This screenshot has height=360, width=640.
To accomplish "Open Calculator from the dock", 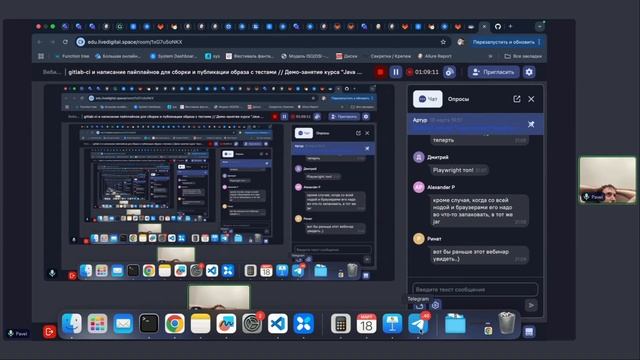I will click(x=341, y=324).
